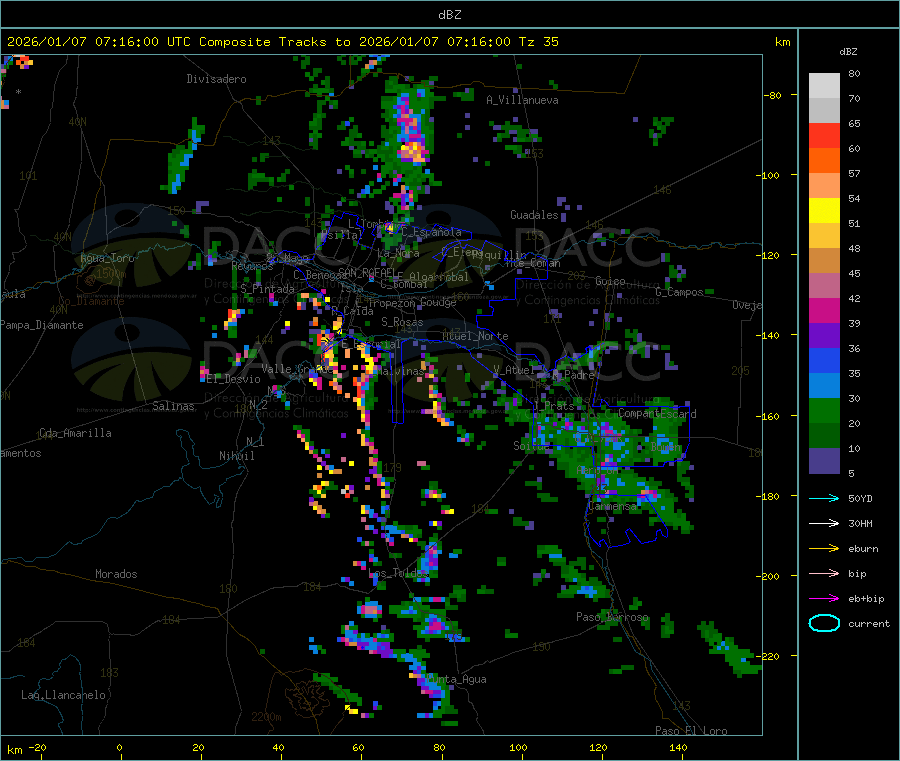
Task: Pick the slate purple swatch above 5 dBZ
Action: pos(824,461)
